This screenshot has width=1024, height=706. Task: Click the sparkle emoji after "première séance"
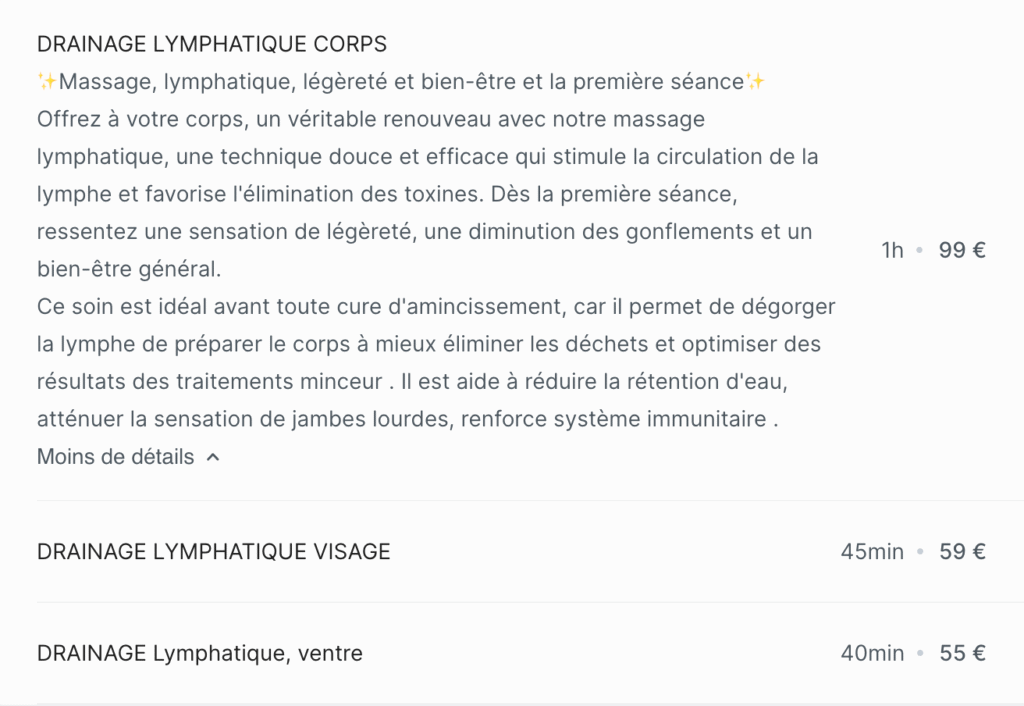coord(755,82)
